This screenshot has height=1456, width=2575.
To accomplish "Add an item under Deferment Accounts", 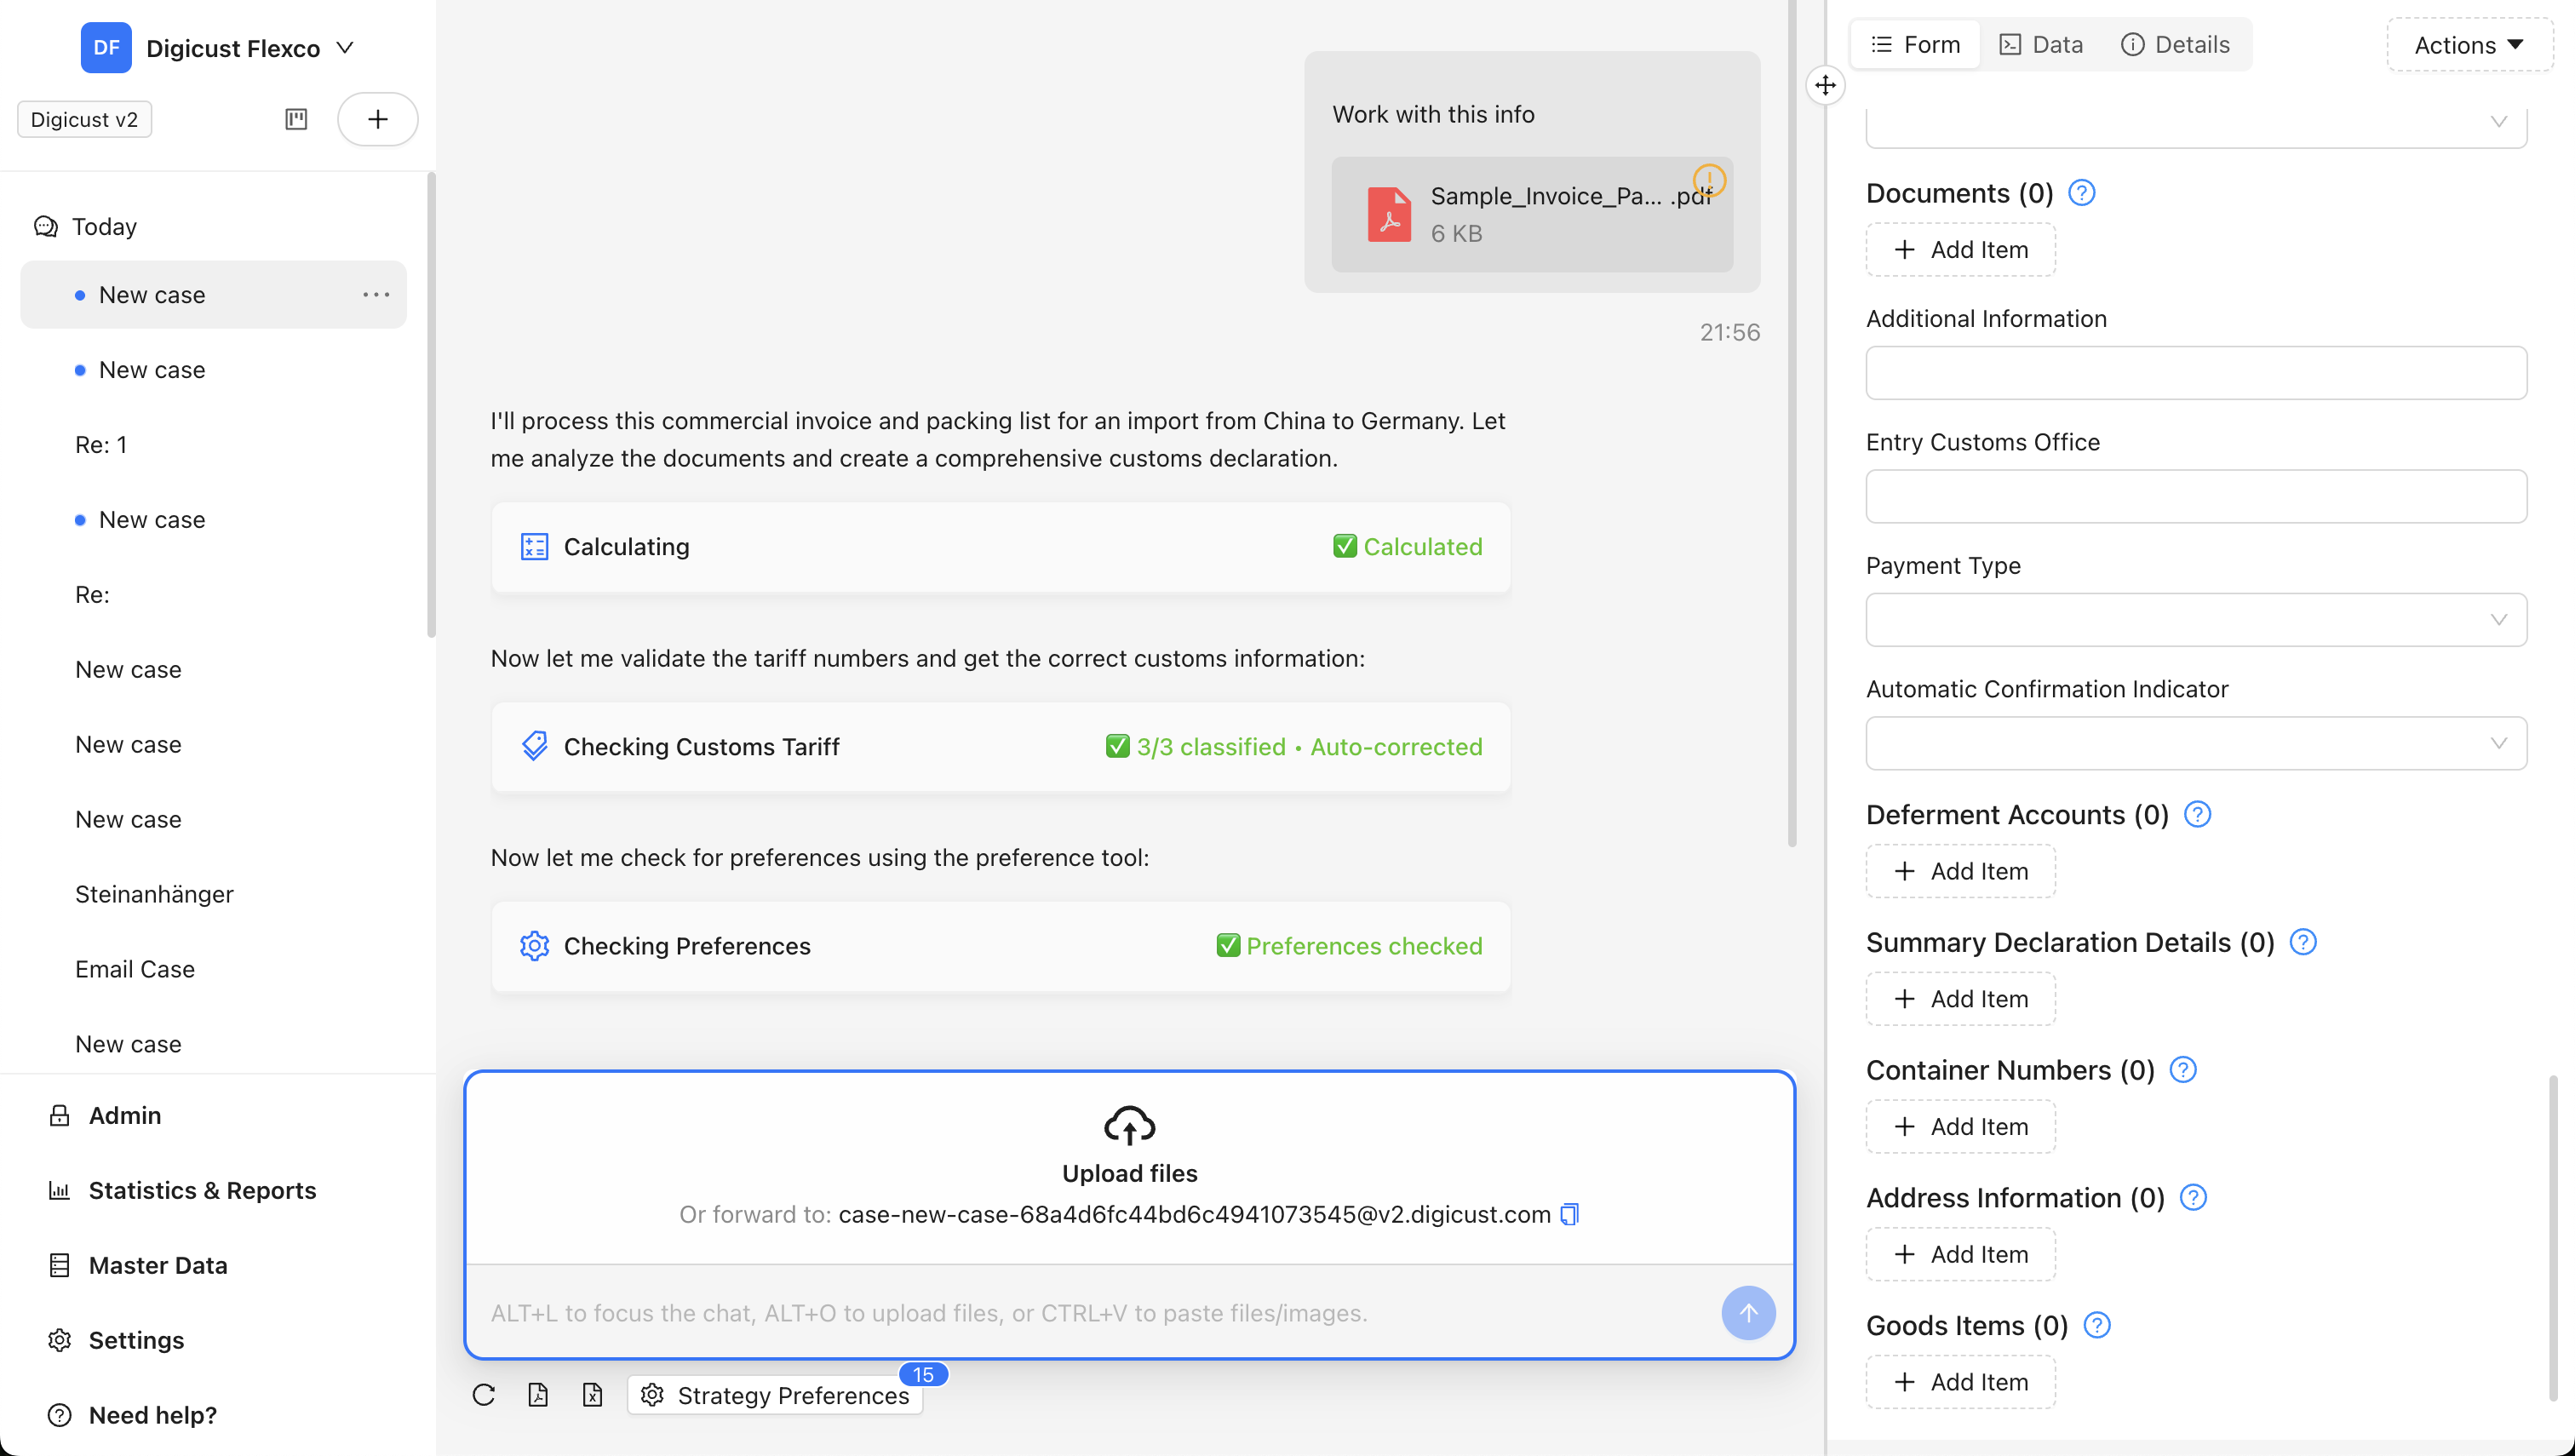I will click(x=1959, y=871).
